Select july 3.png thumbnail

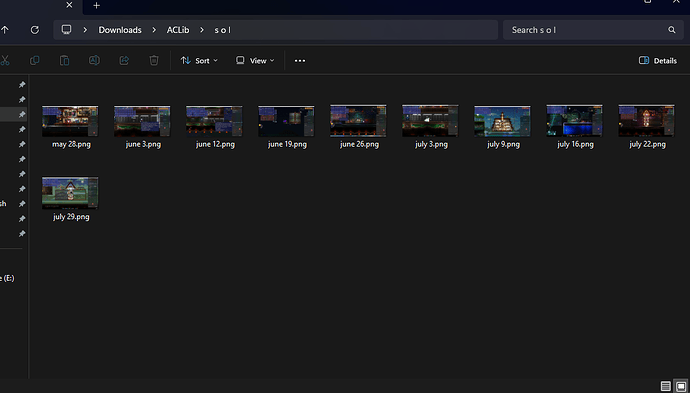pyautogui.click(x=430, y=121)
